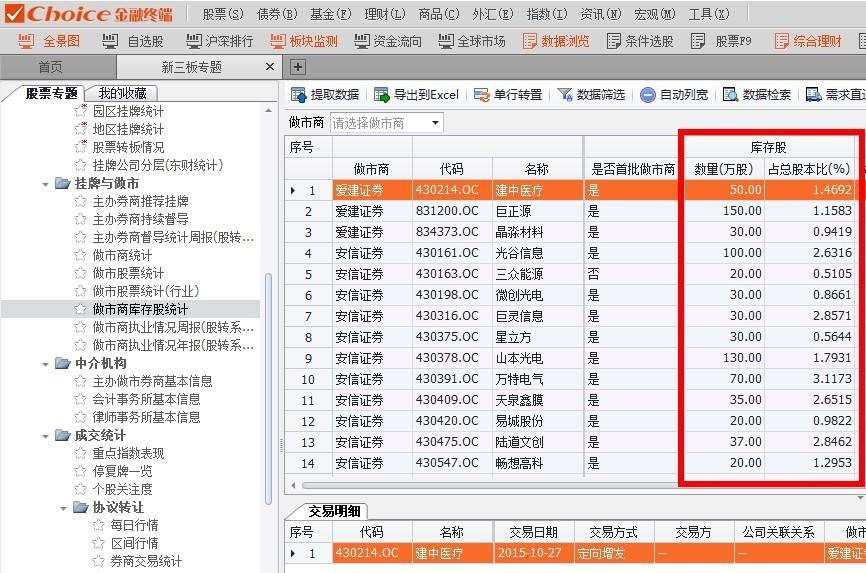
Task: Click 数据筛选 data filter button
Action: pyautogui.click(x=591, y=94)
